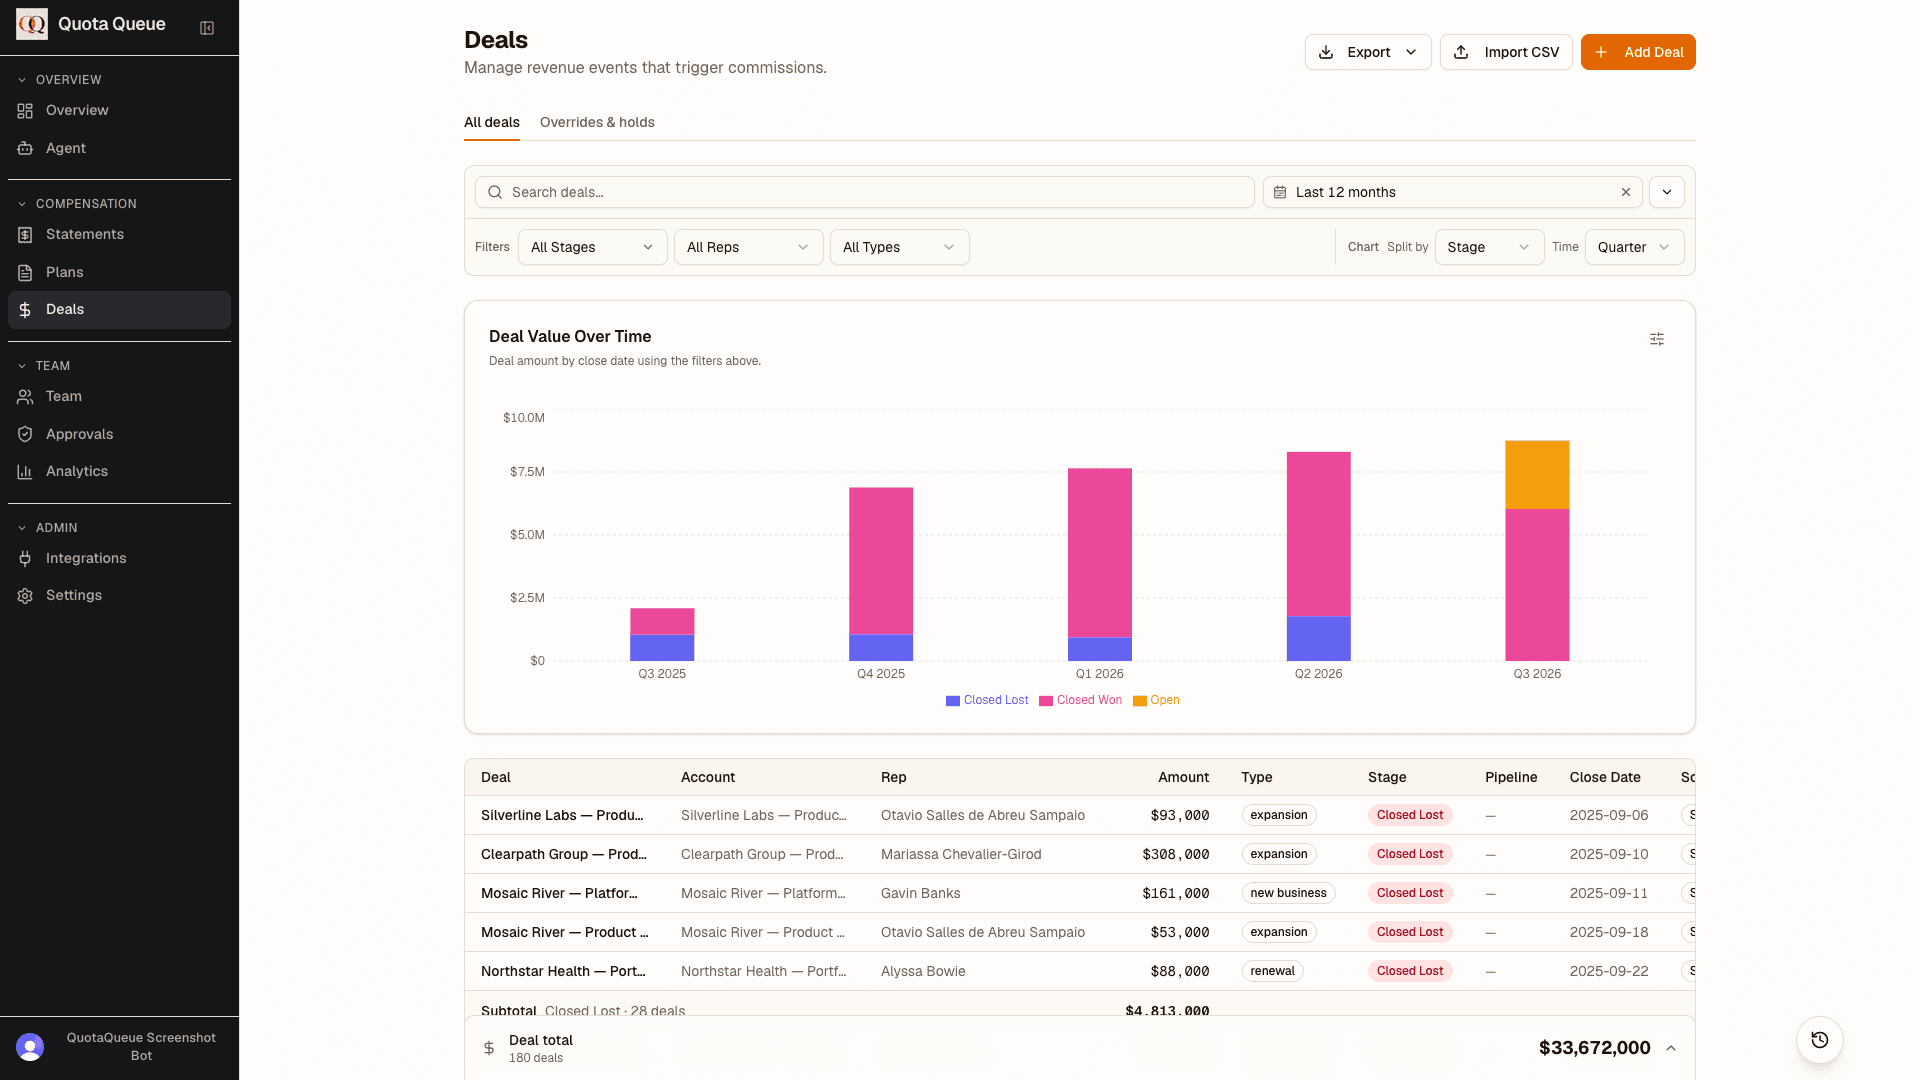This screenshot has height=1080, width=1920.
Task: Toggle Closed Won legend swatch
Action: (1046, 701)
